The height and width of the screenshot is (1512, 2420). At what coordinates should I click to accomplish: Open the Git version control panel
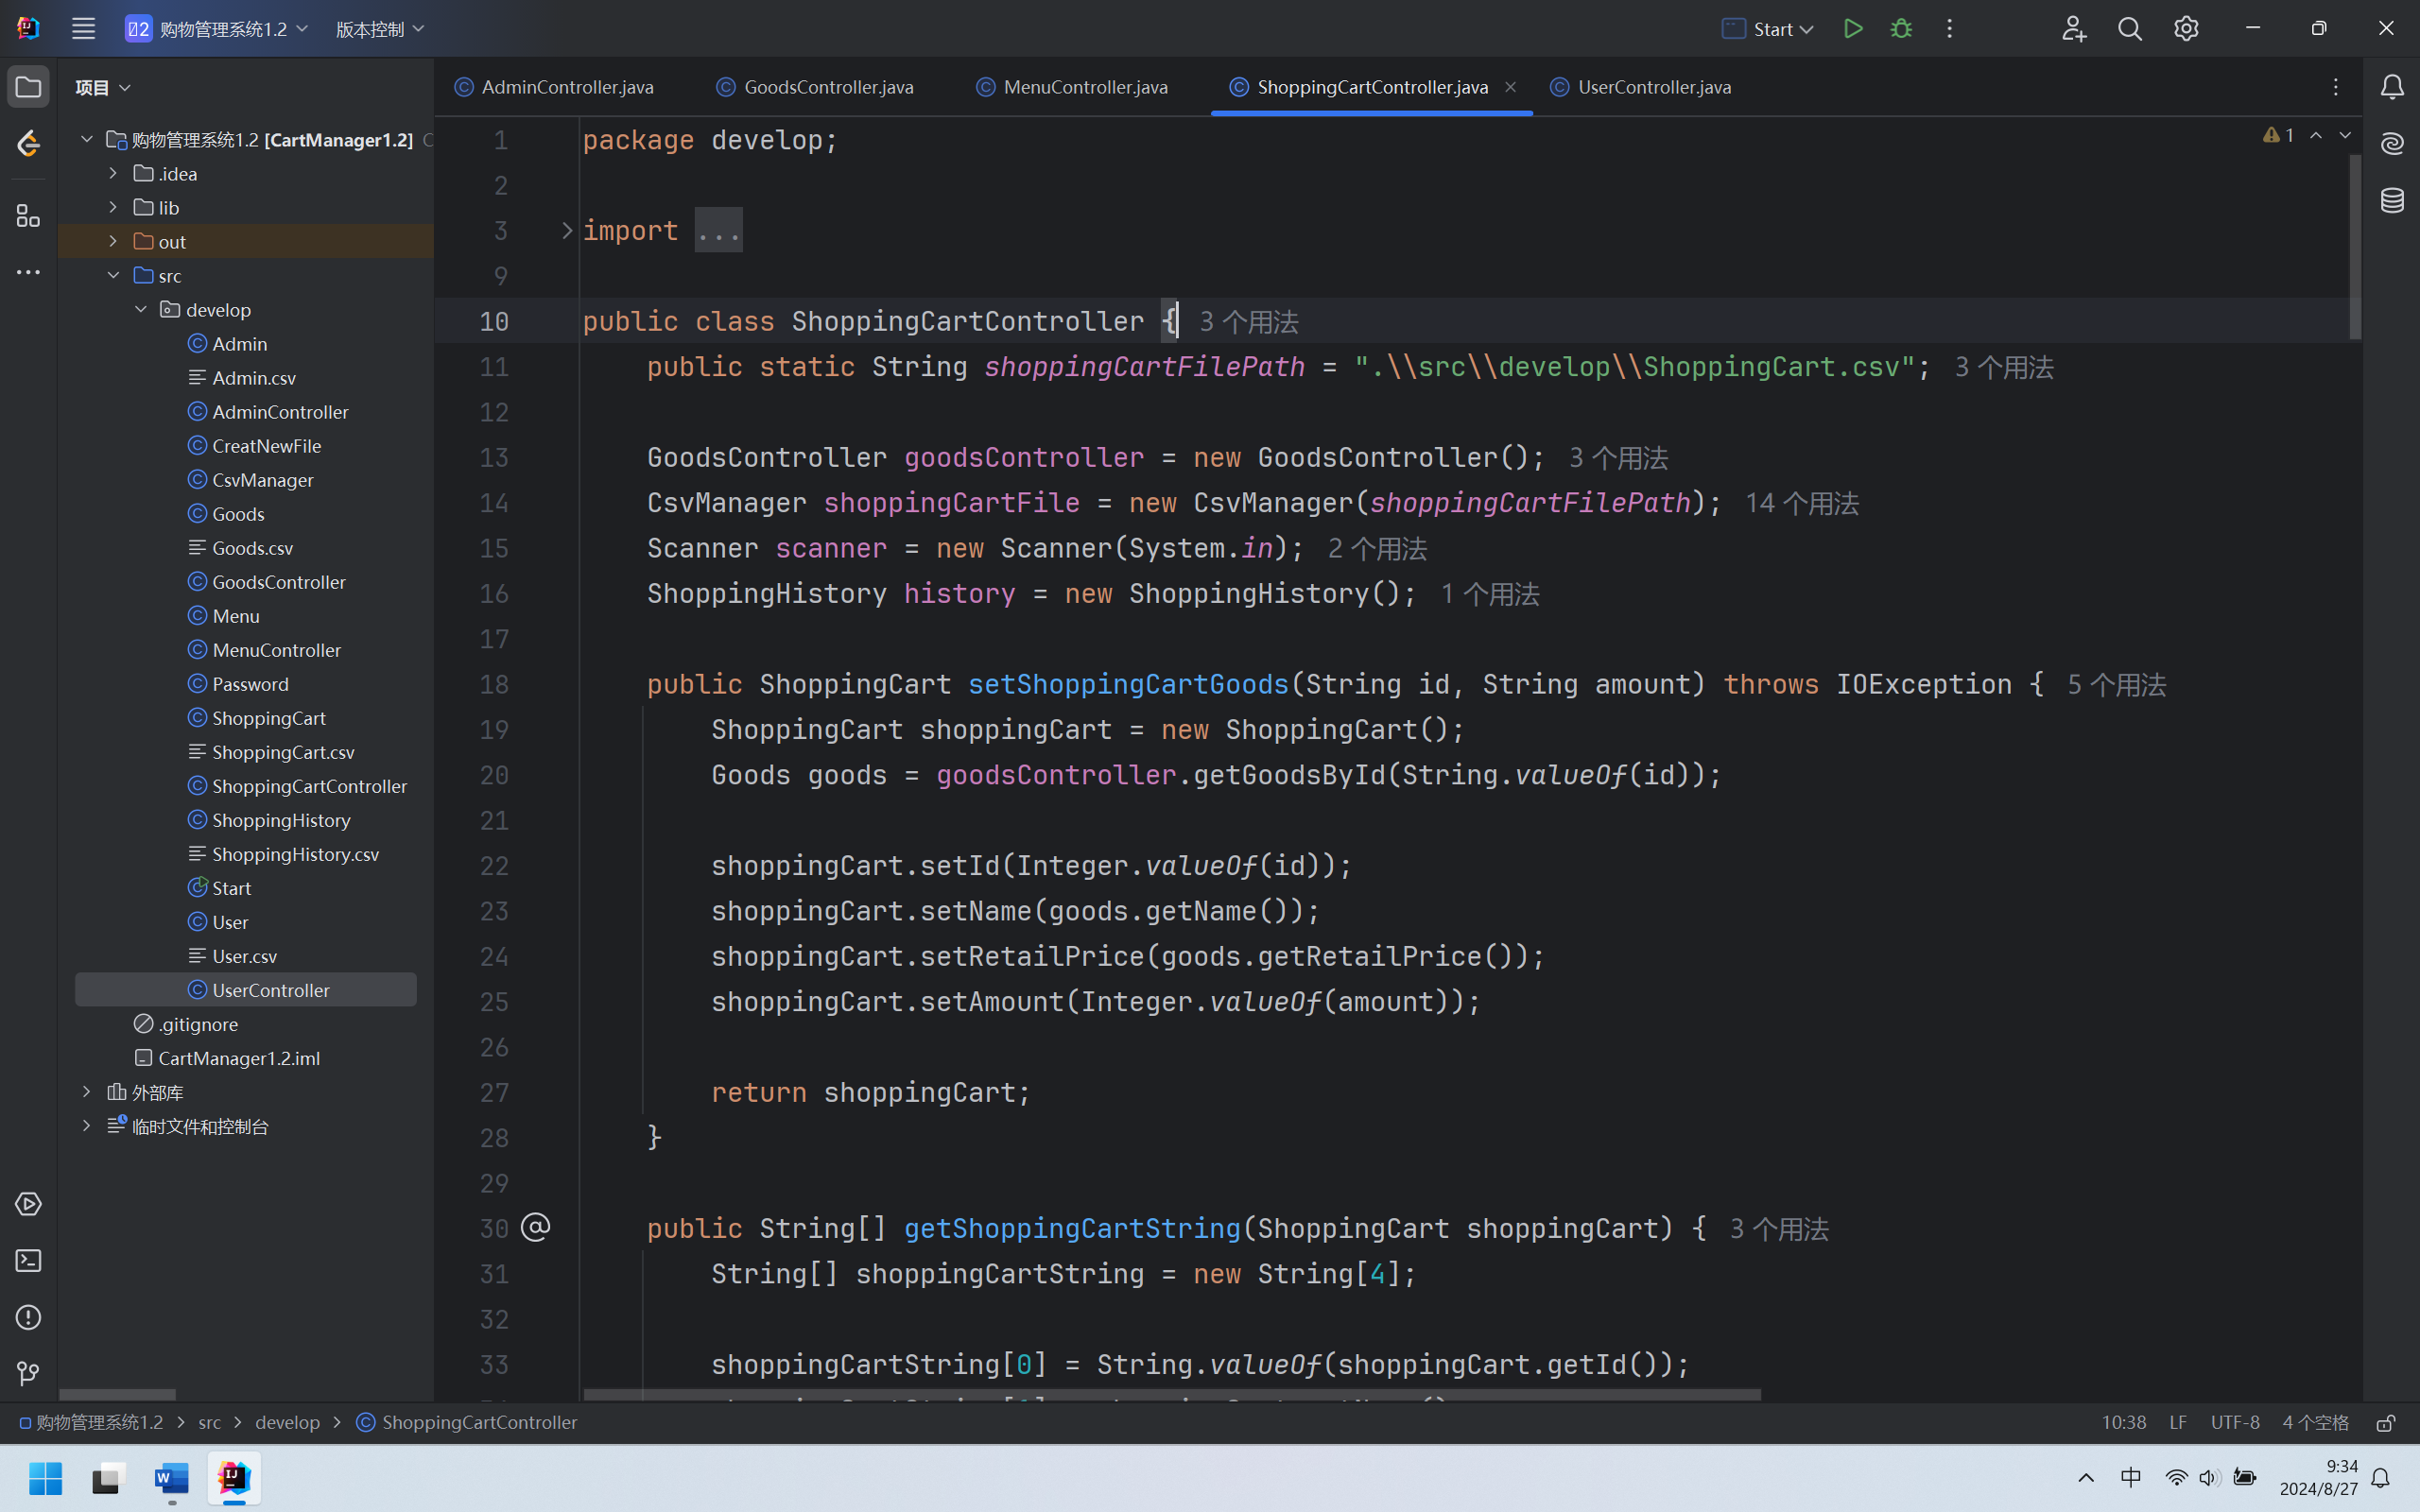point(28,1373)
